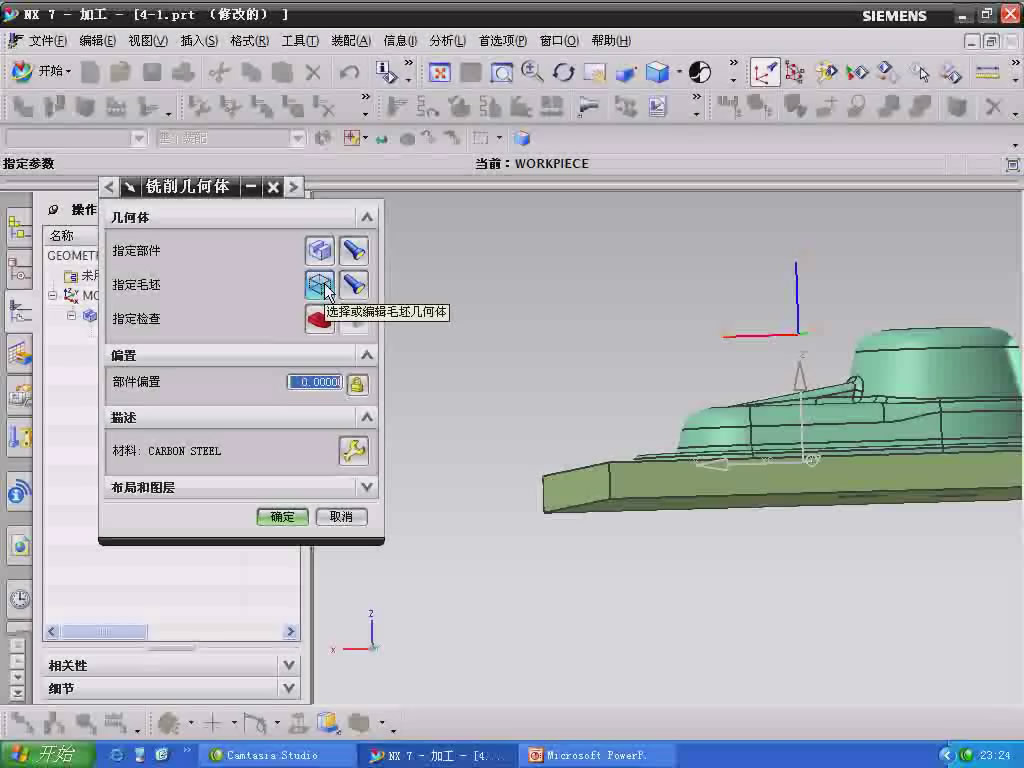This screenshot has width=1024, height=768.
Task: Collapse the workpiece child tree node
Action: [x=71, y=316]
